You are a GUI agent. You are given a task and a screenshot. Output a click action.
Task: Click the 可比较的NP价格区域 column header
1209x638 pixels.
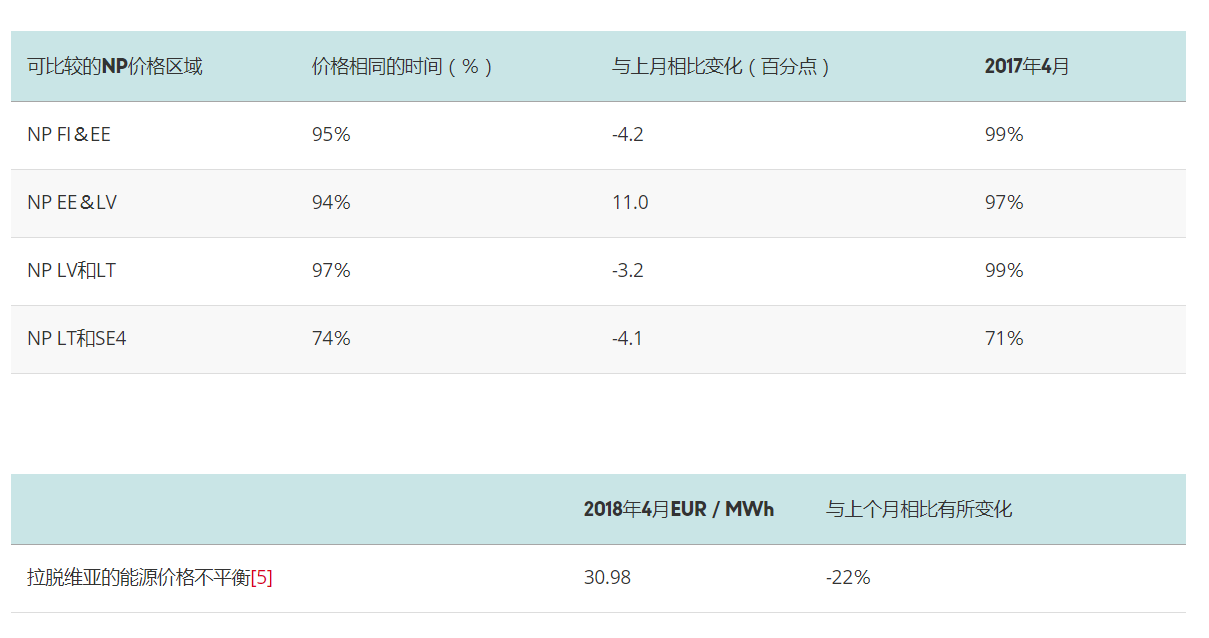coord(115,67)
